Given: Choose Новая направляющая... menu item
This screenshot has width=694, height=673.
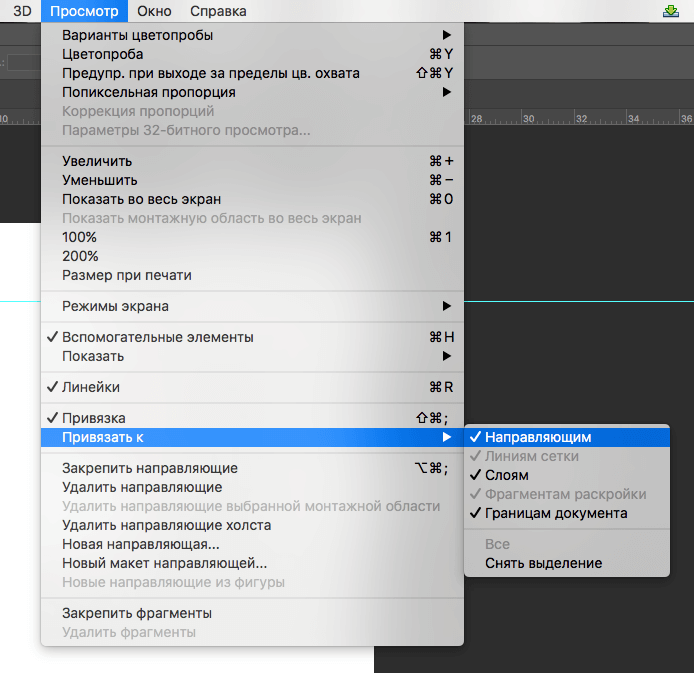Looking at the screenshot, I should (x=141, y=544).
